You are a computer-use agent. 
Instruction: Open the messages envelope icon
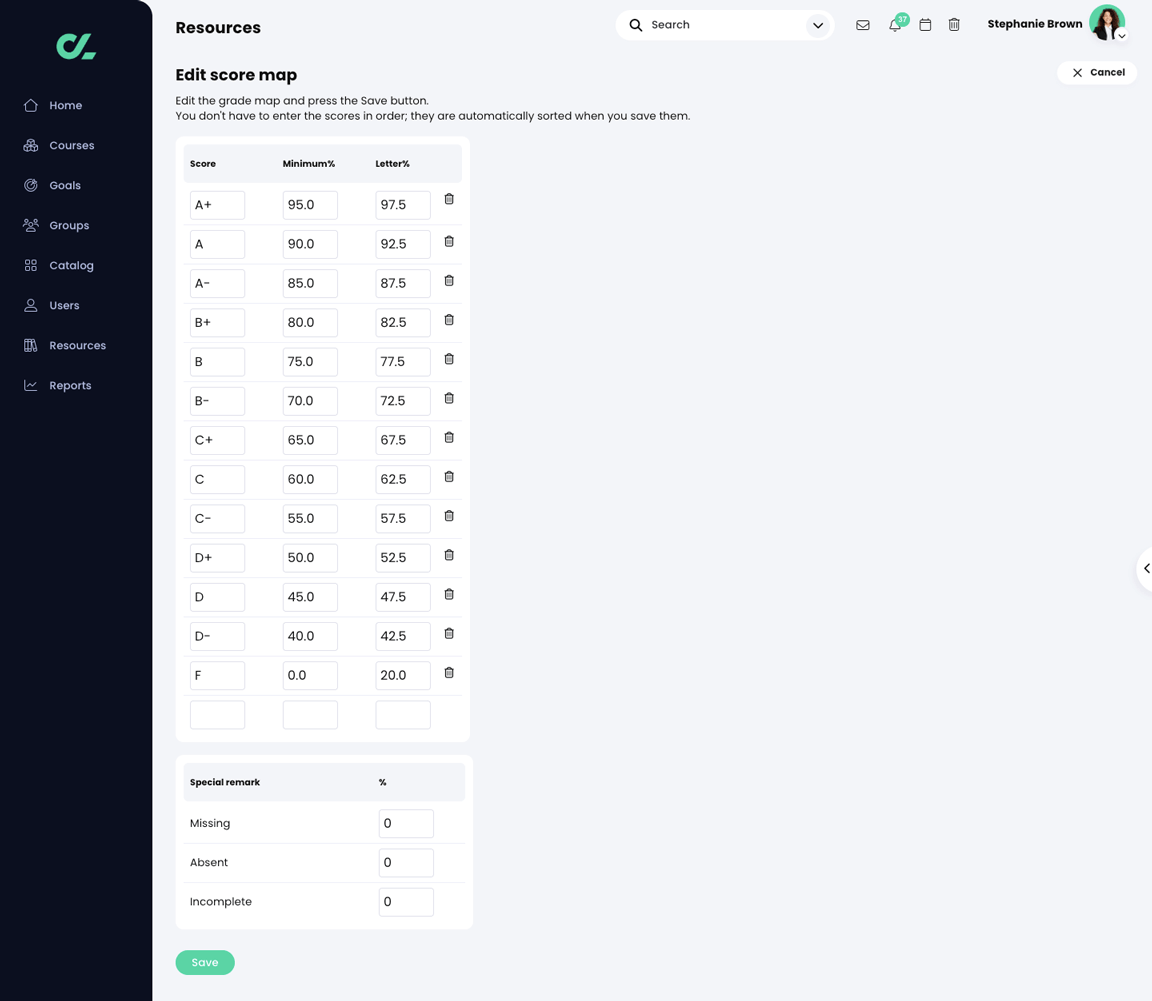(x=863, y=25)
